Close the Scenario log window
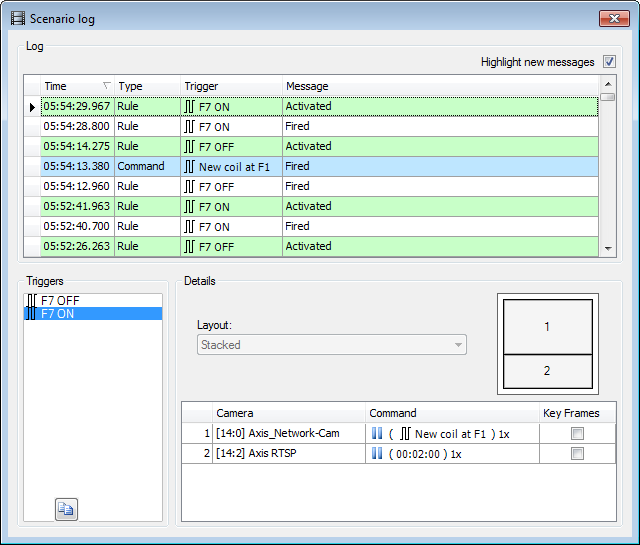Viewport: 640px width, 545px height. pyautogui.click(x=612, y=18)
